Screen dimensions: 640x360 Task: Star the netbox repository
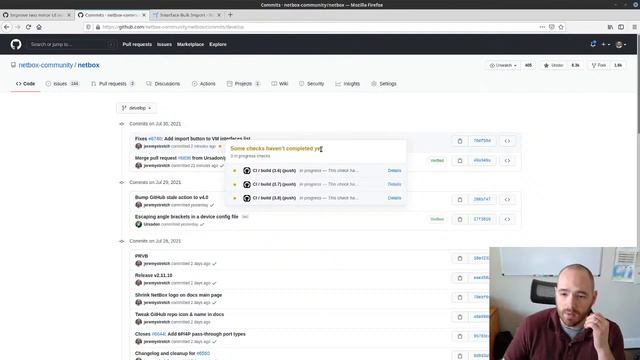tap(554, 65)
